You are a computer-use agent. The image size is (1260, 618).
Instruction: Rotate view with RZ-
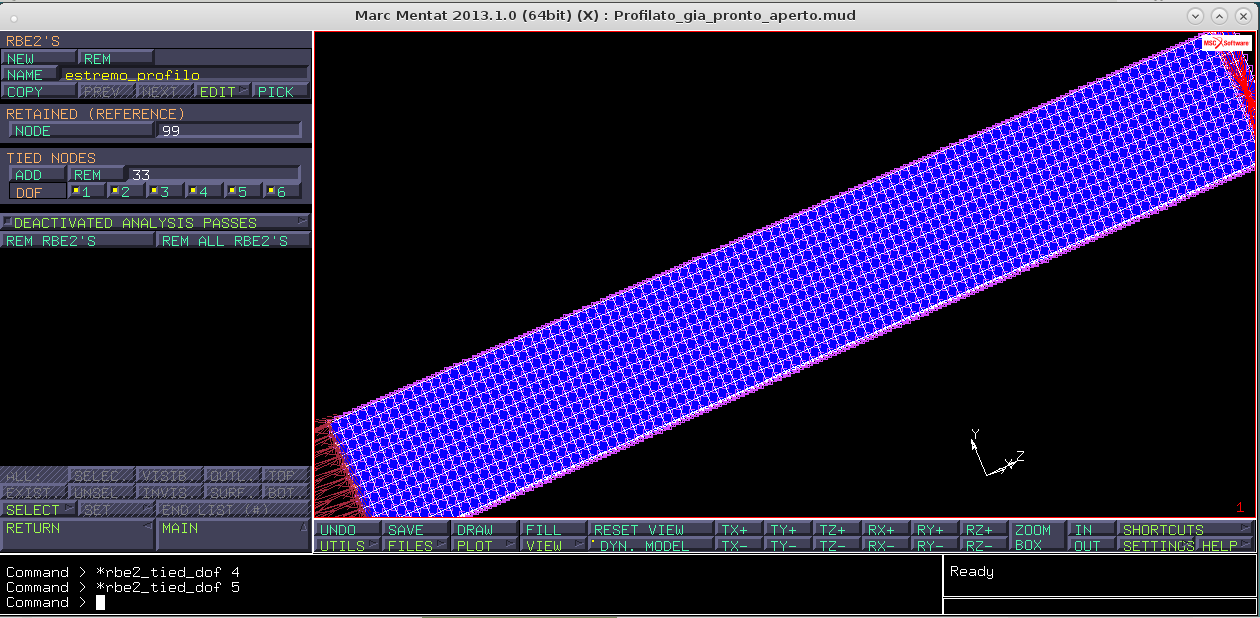tap(985, 546)
